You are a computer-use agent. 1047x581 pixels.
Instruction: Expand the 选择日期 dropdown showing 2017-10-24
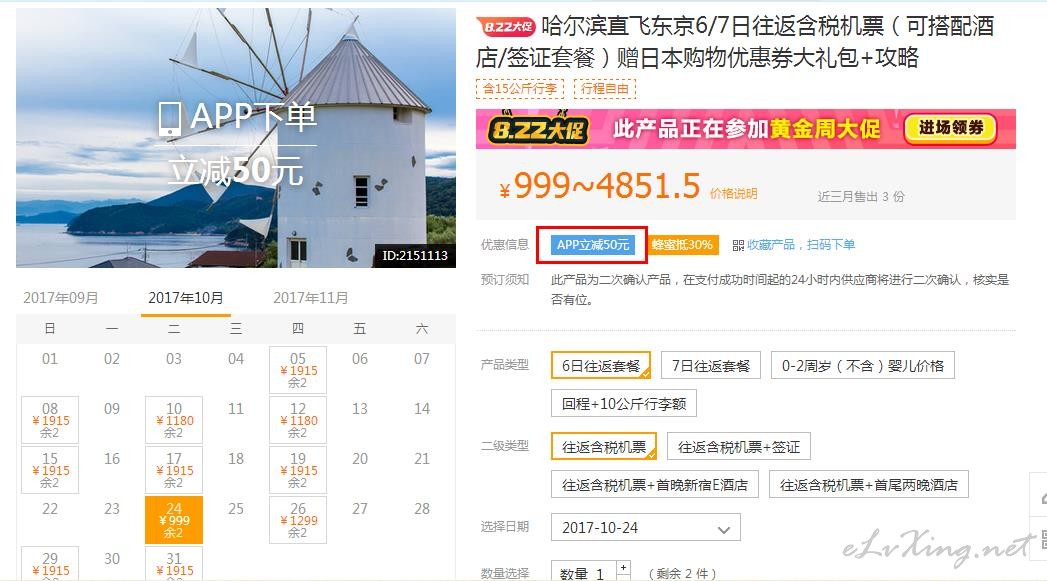pos(646,528)
